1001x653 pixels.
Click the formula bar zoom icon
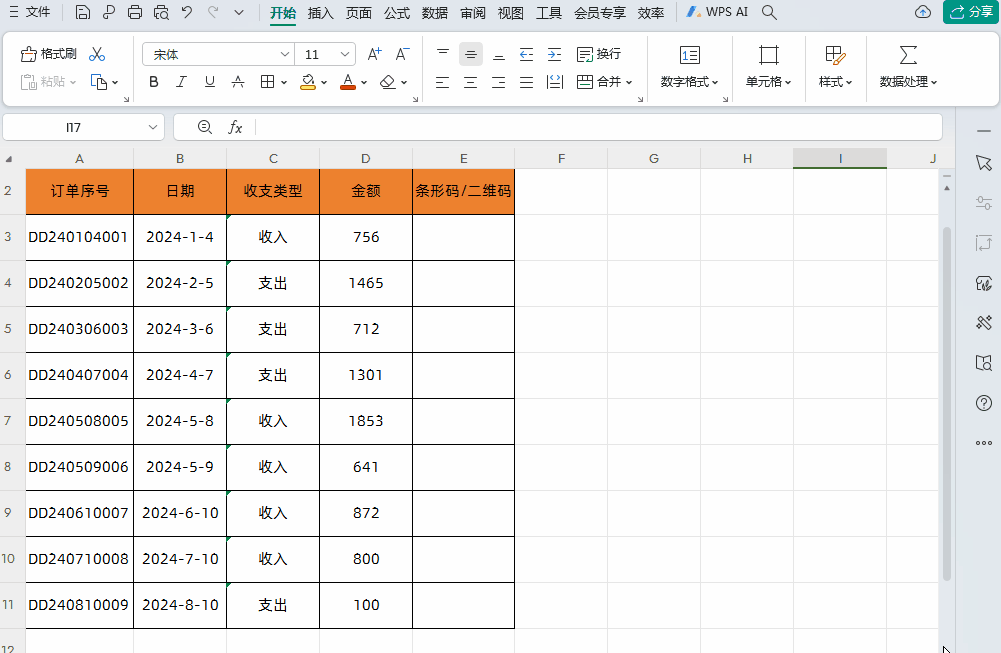(204, 127)
